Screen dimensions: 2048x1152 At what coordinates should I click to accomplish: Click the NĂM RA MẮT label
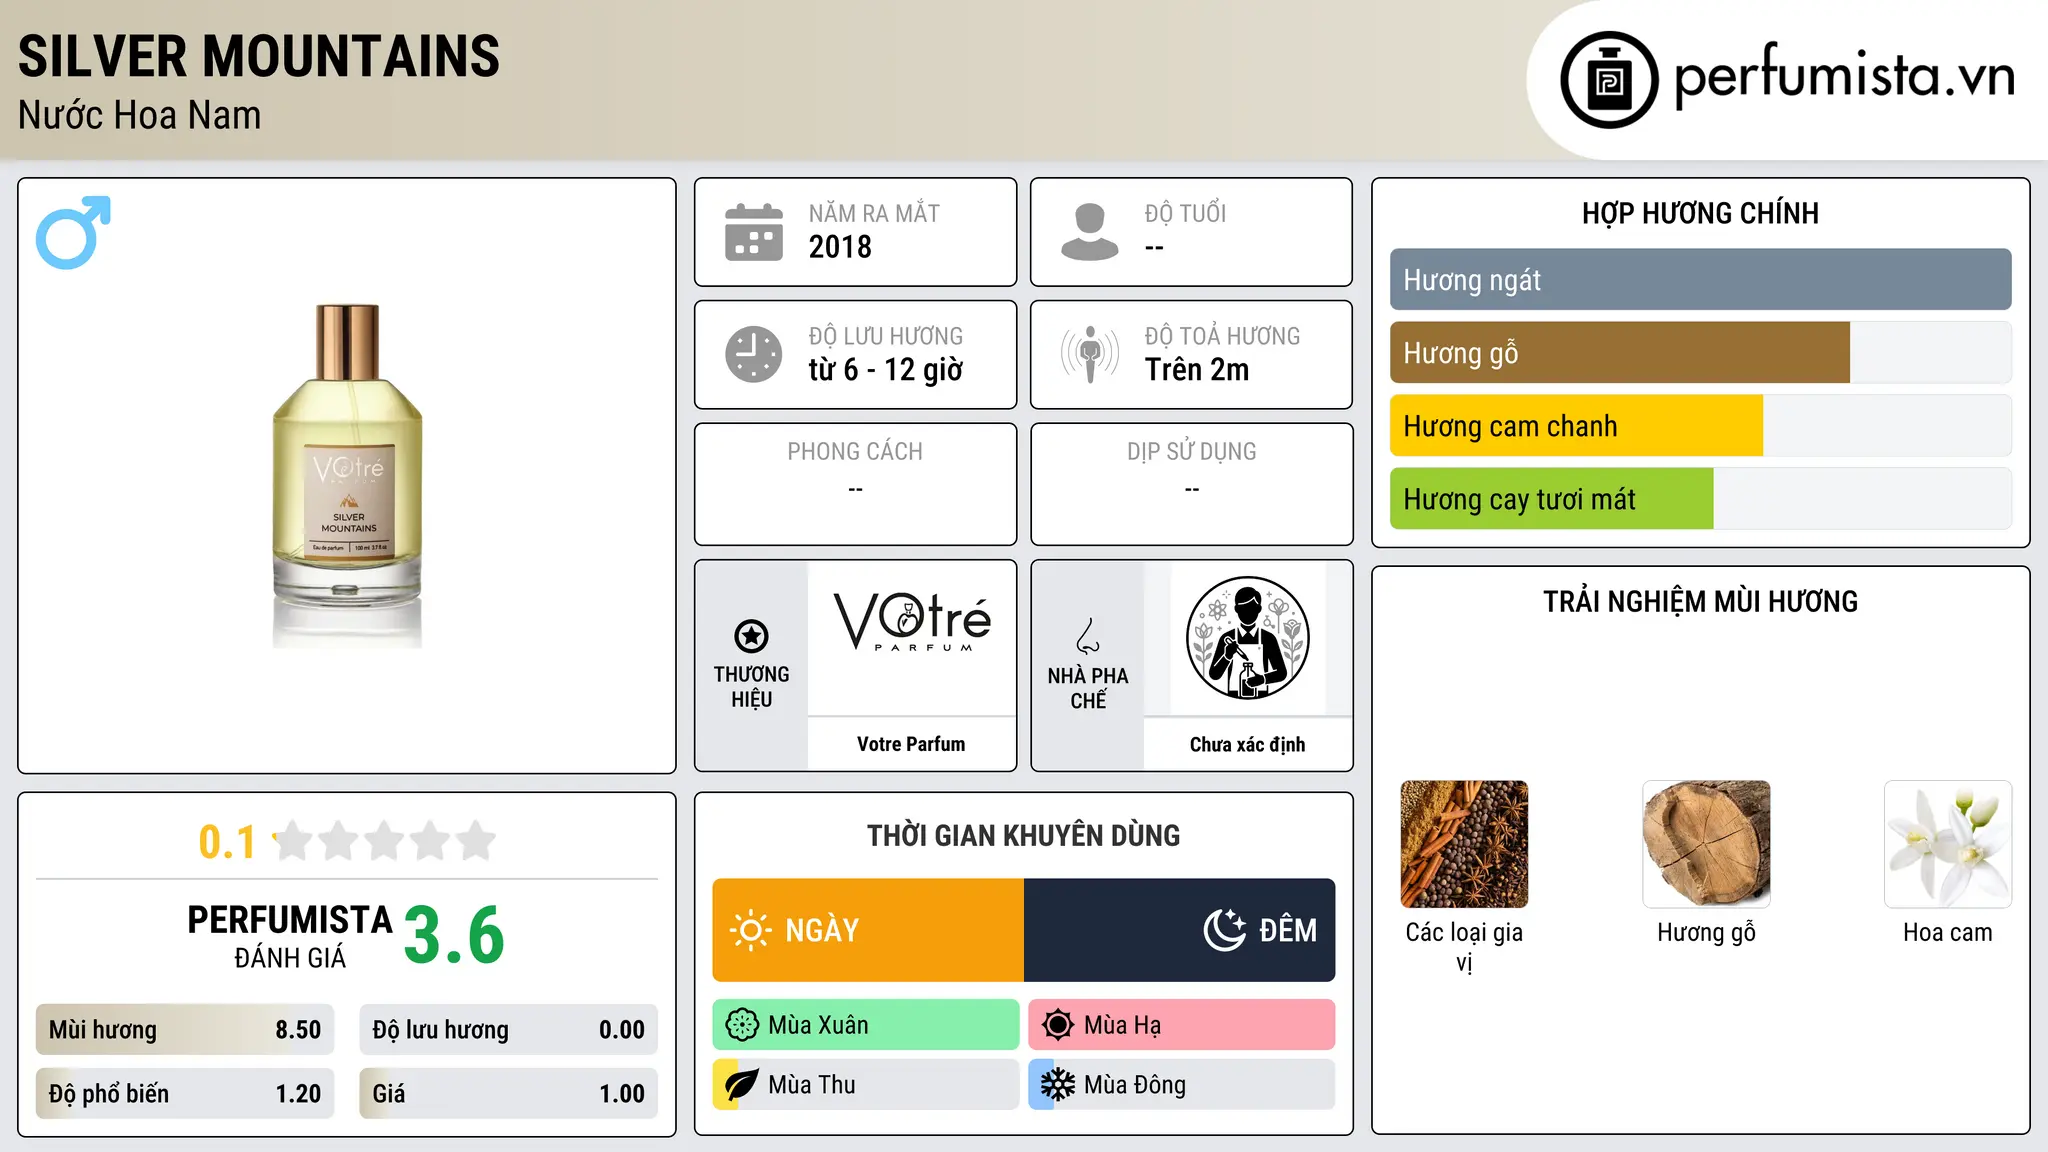874,213
